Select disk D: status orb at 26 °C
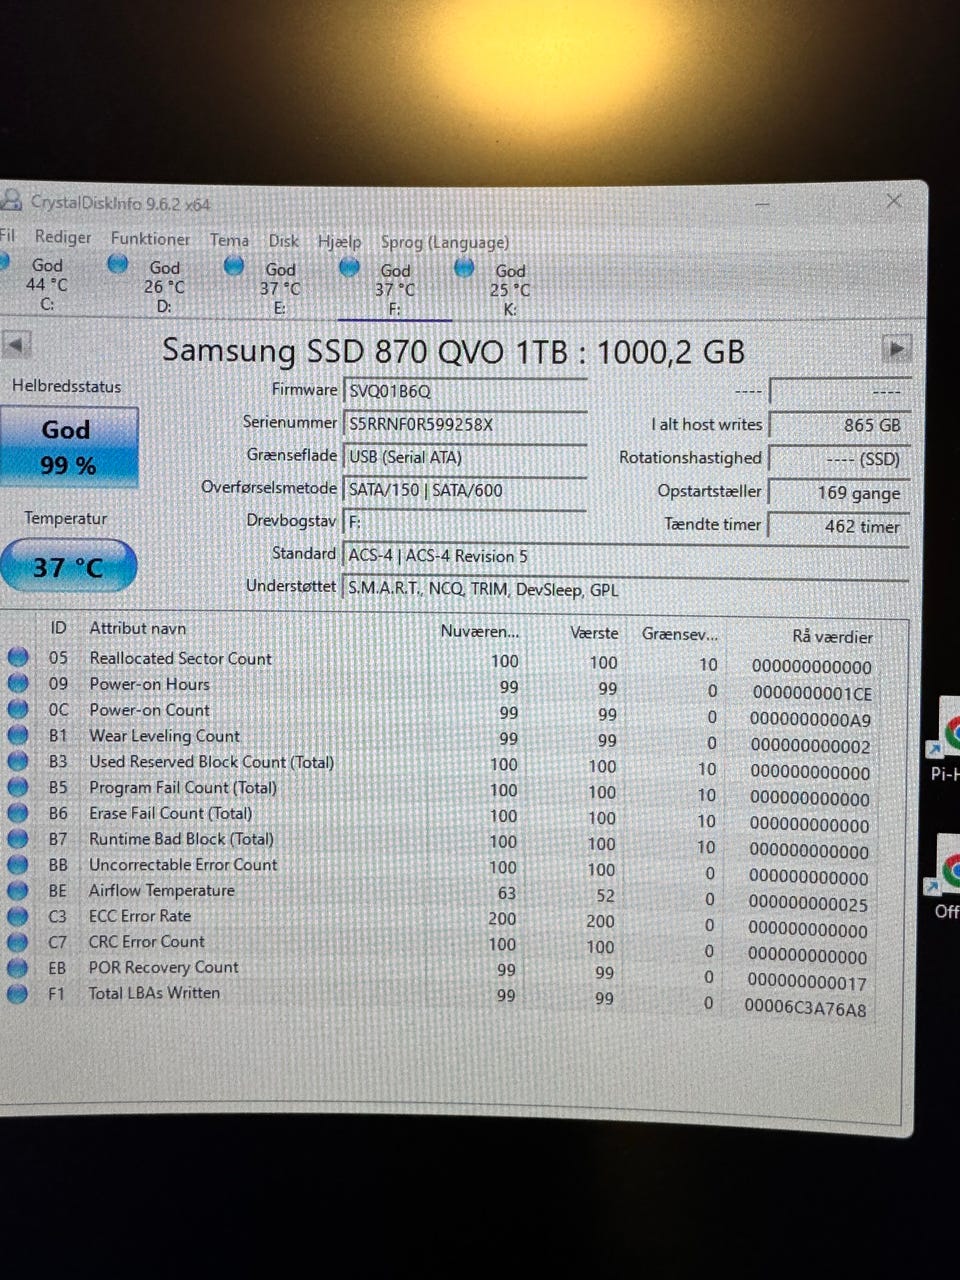 [x=118, y=263]
